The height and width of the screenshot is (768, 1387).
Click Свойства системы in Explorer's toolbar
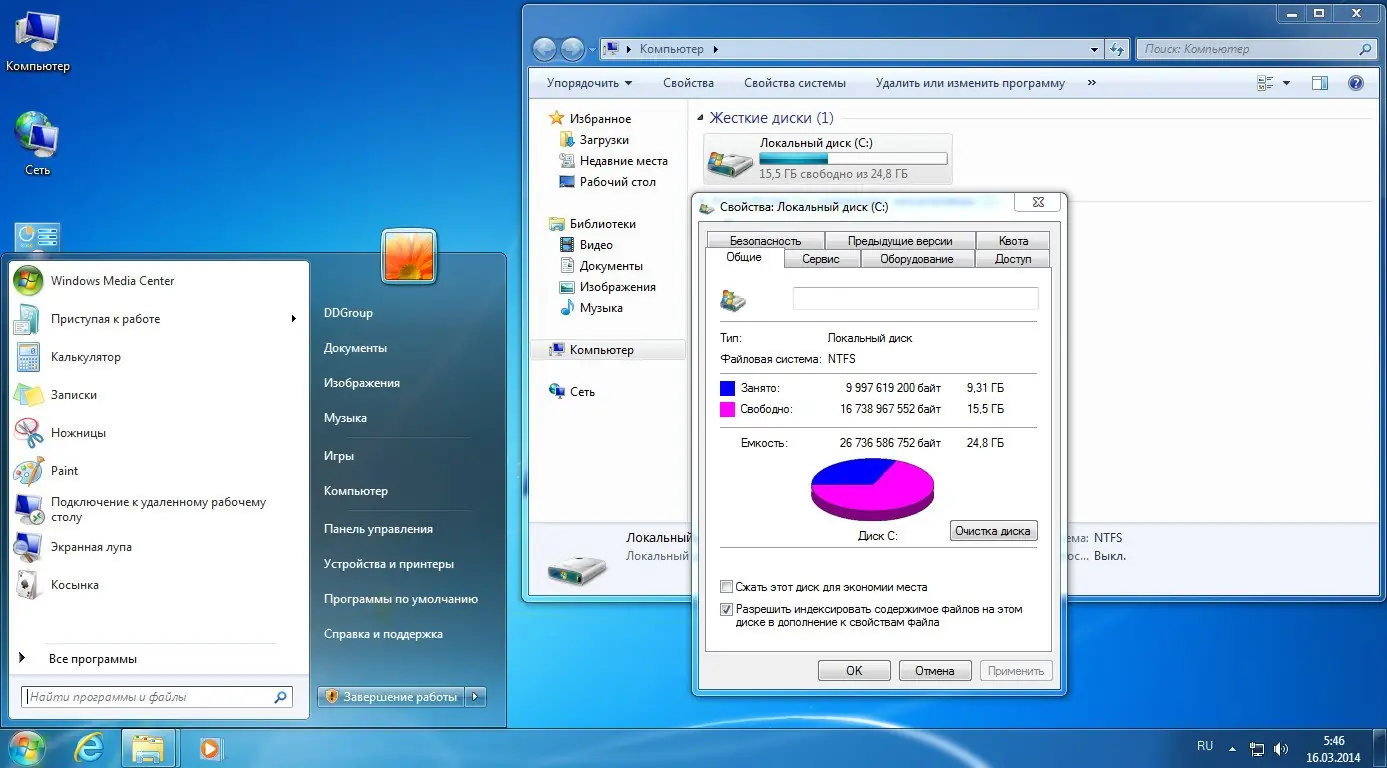click(x=795, y=84)
